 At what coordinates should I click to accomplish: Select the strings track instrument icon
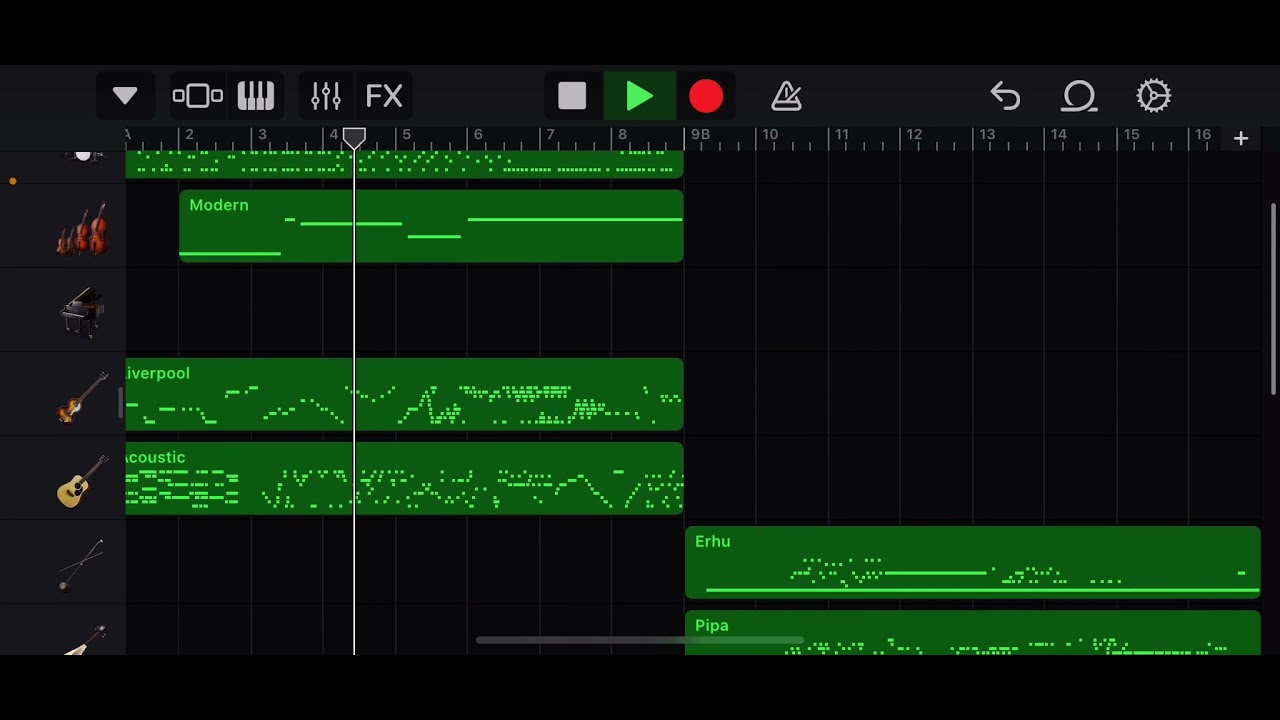point(83,228)
